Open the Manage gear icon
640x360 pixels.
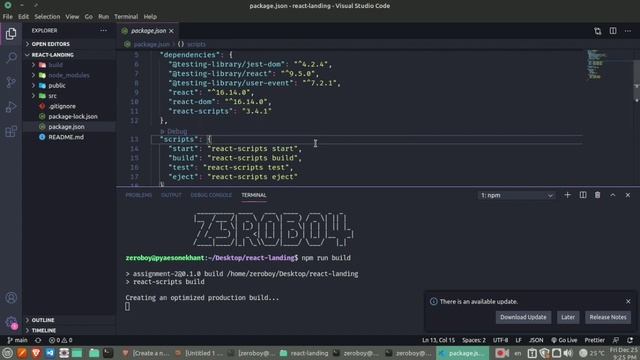coord(11,322)
